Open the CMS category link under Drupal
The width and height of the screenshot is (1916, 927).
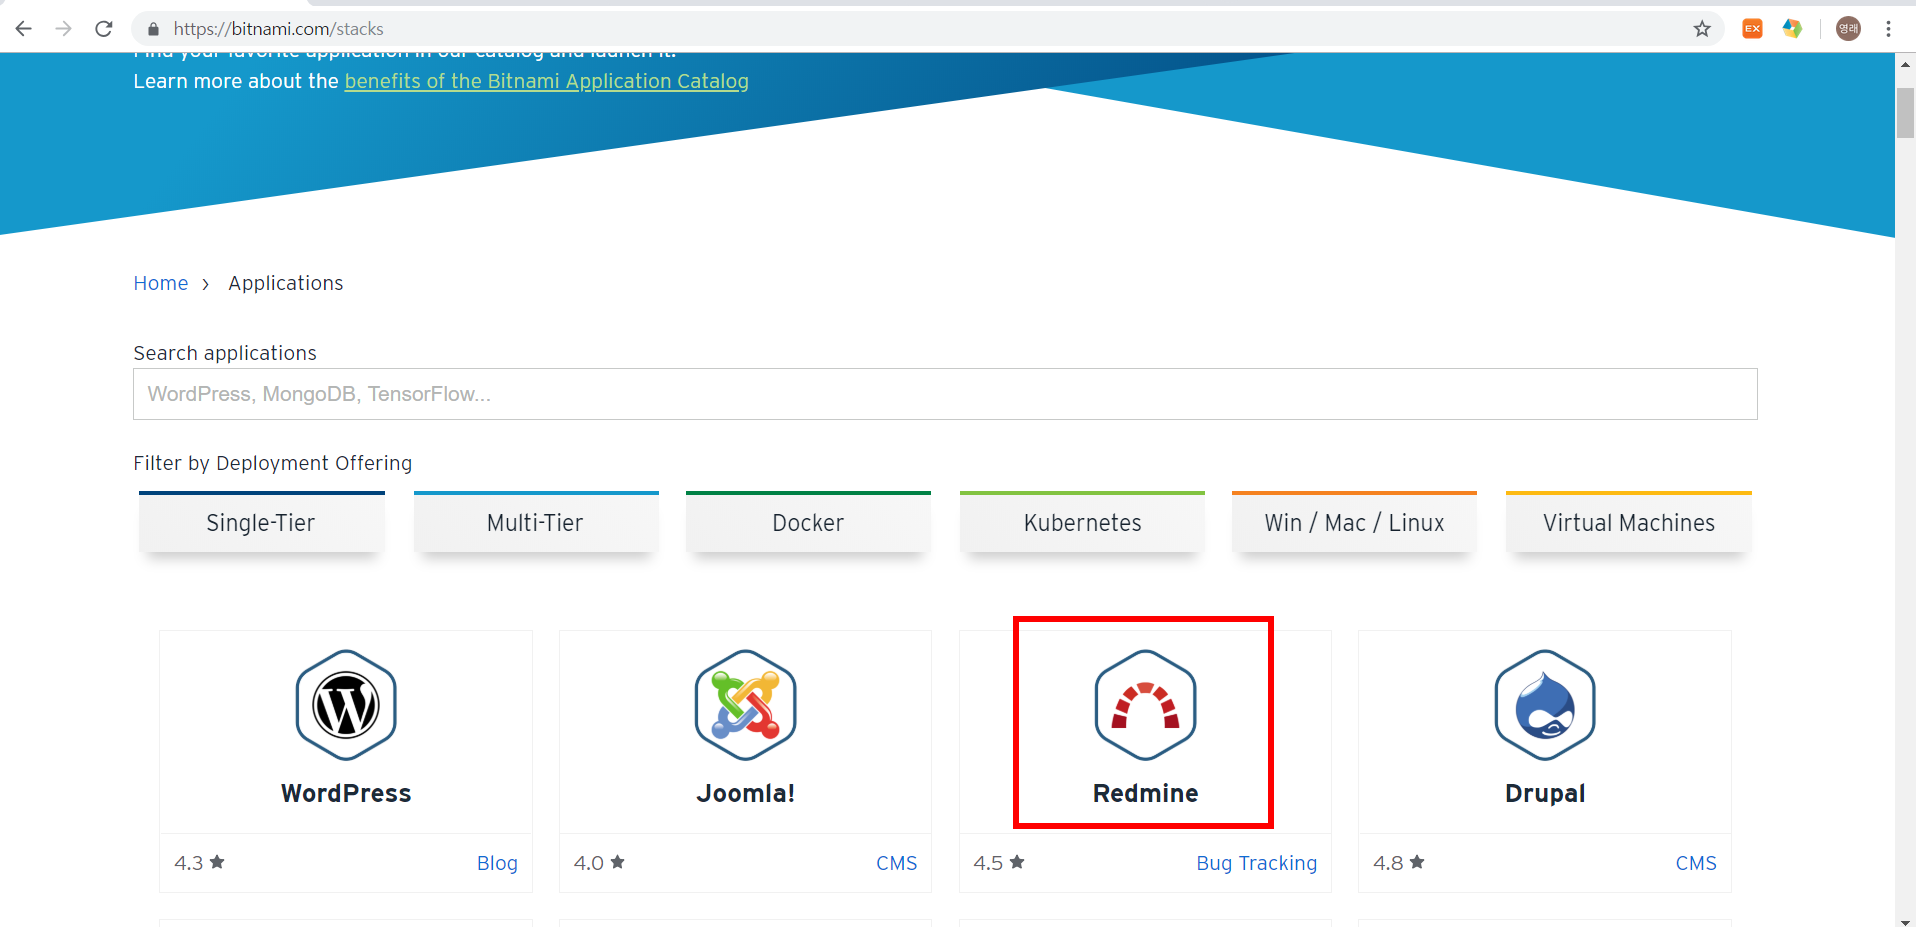pyautogui.click(x=1696, y=863)
